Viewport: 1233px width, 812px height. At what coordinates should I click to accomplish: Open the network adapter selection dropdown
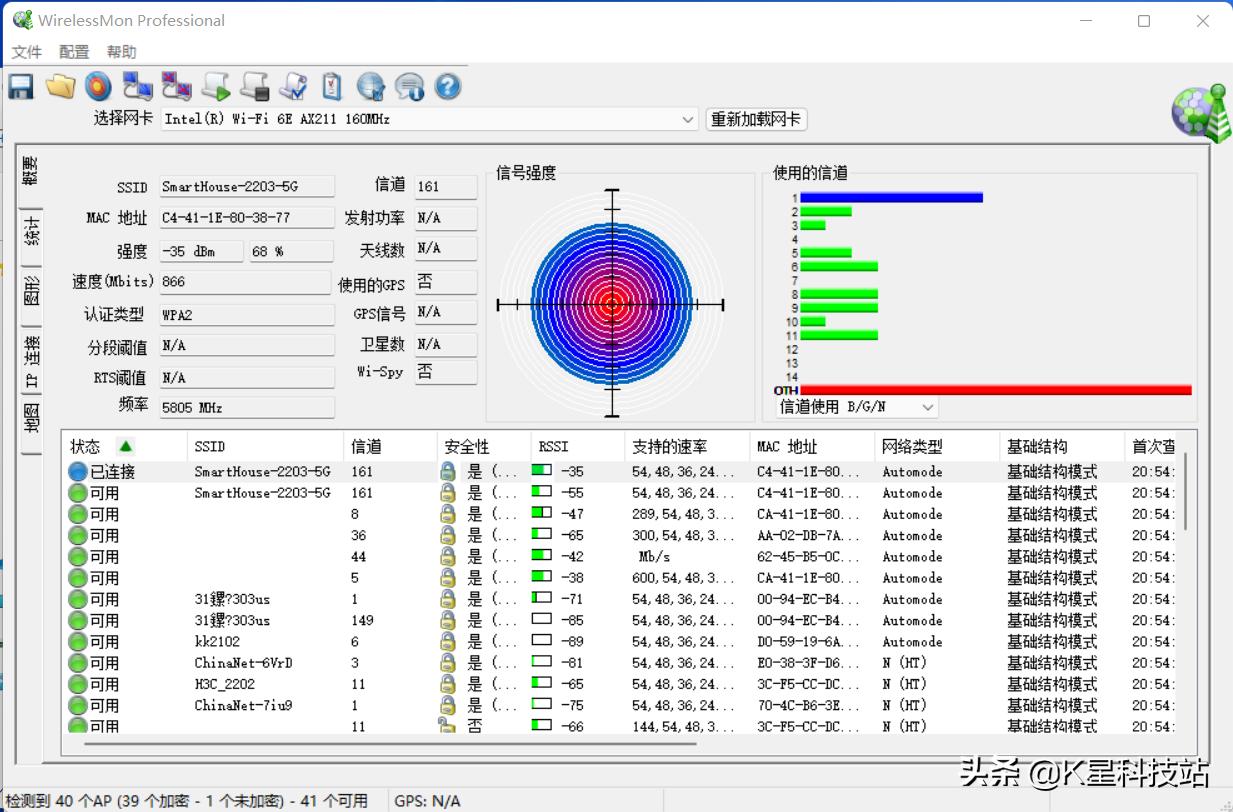click(687, 119)
